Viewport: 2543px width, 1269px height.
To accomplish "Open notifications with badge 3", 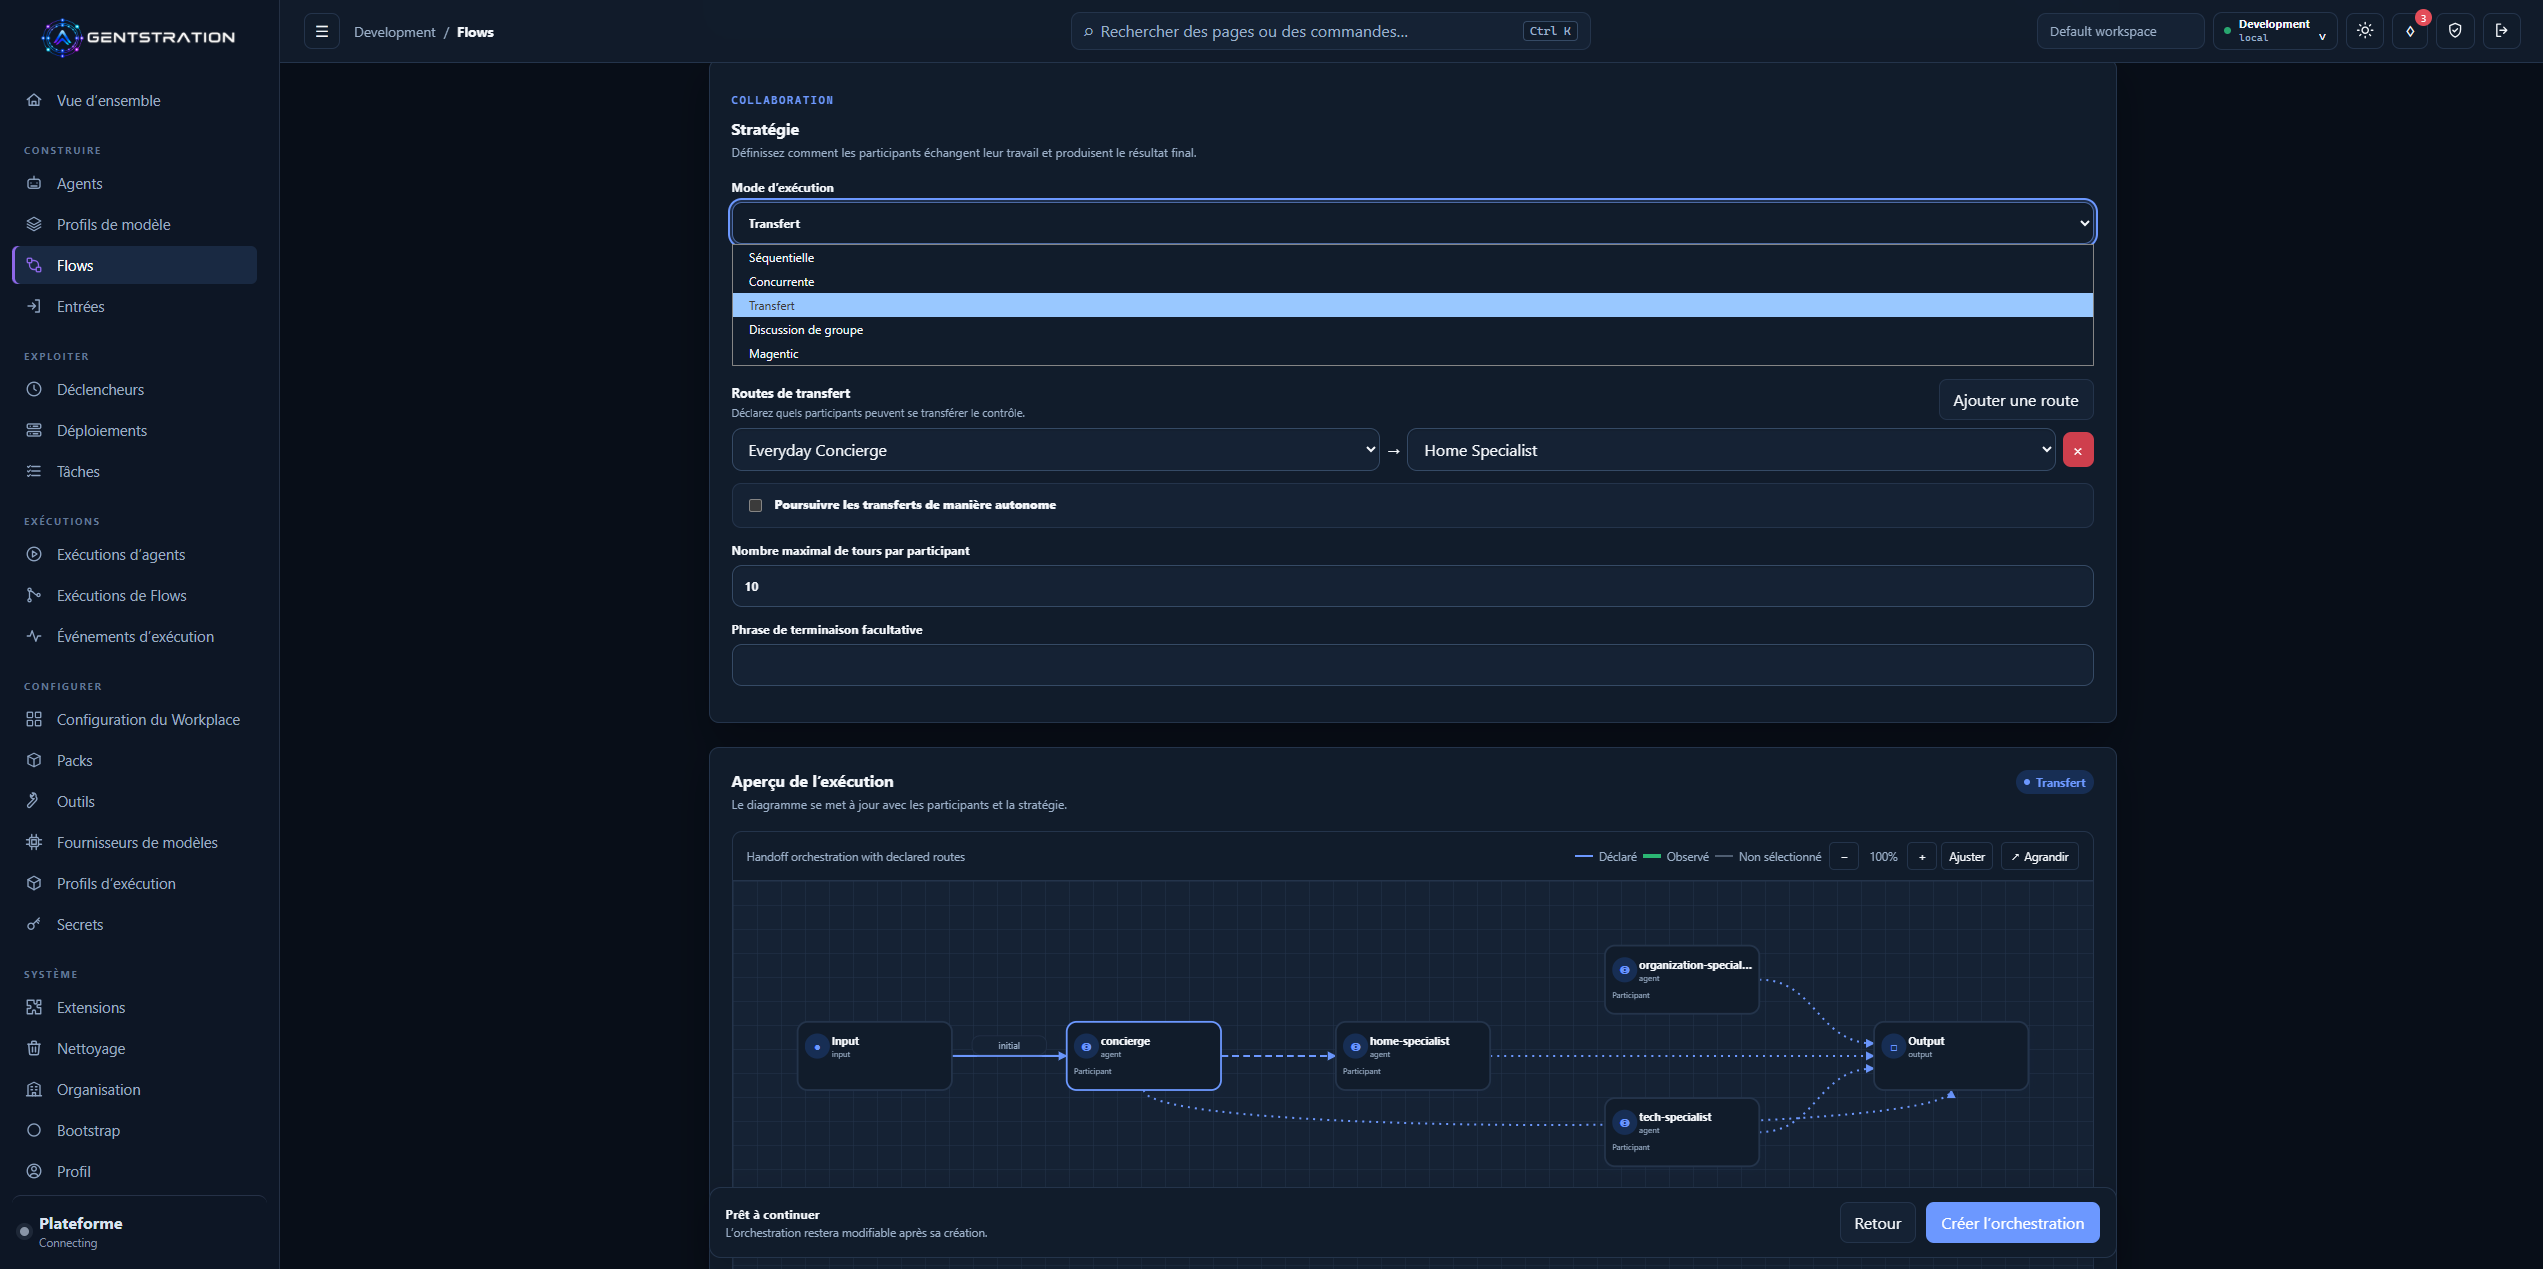I will pyautogui.click(x=2410, y=31).
